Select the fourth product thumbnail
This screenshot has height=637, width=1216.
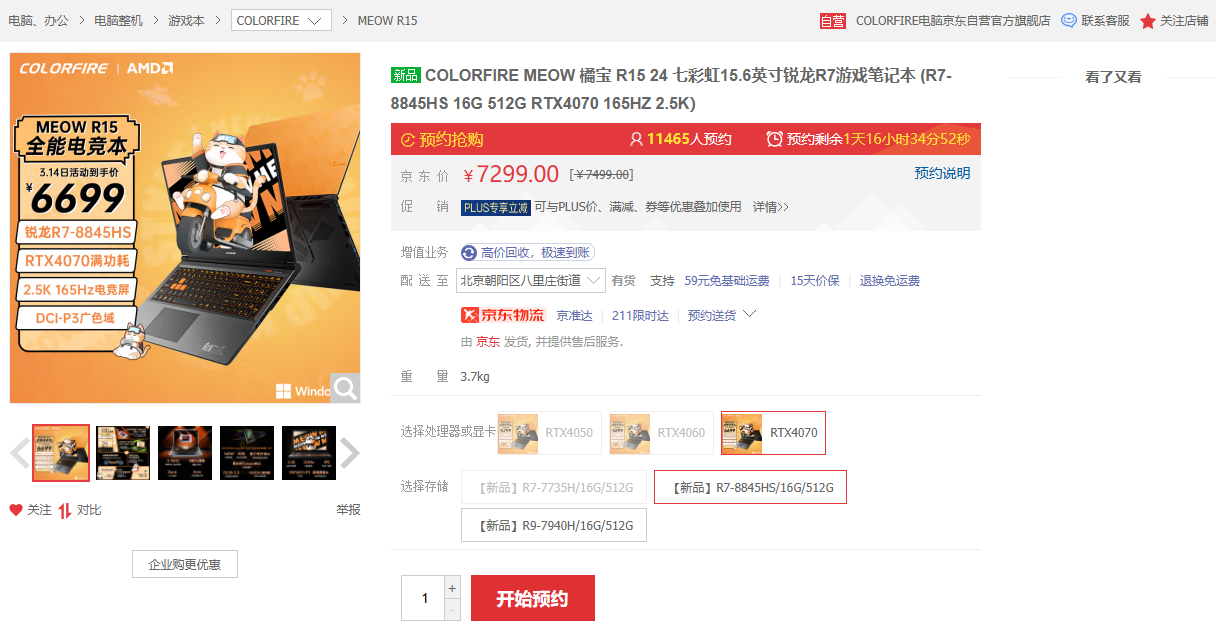pos(247,453)
